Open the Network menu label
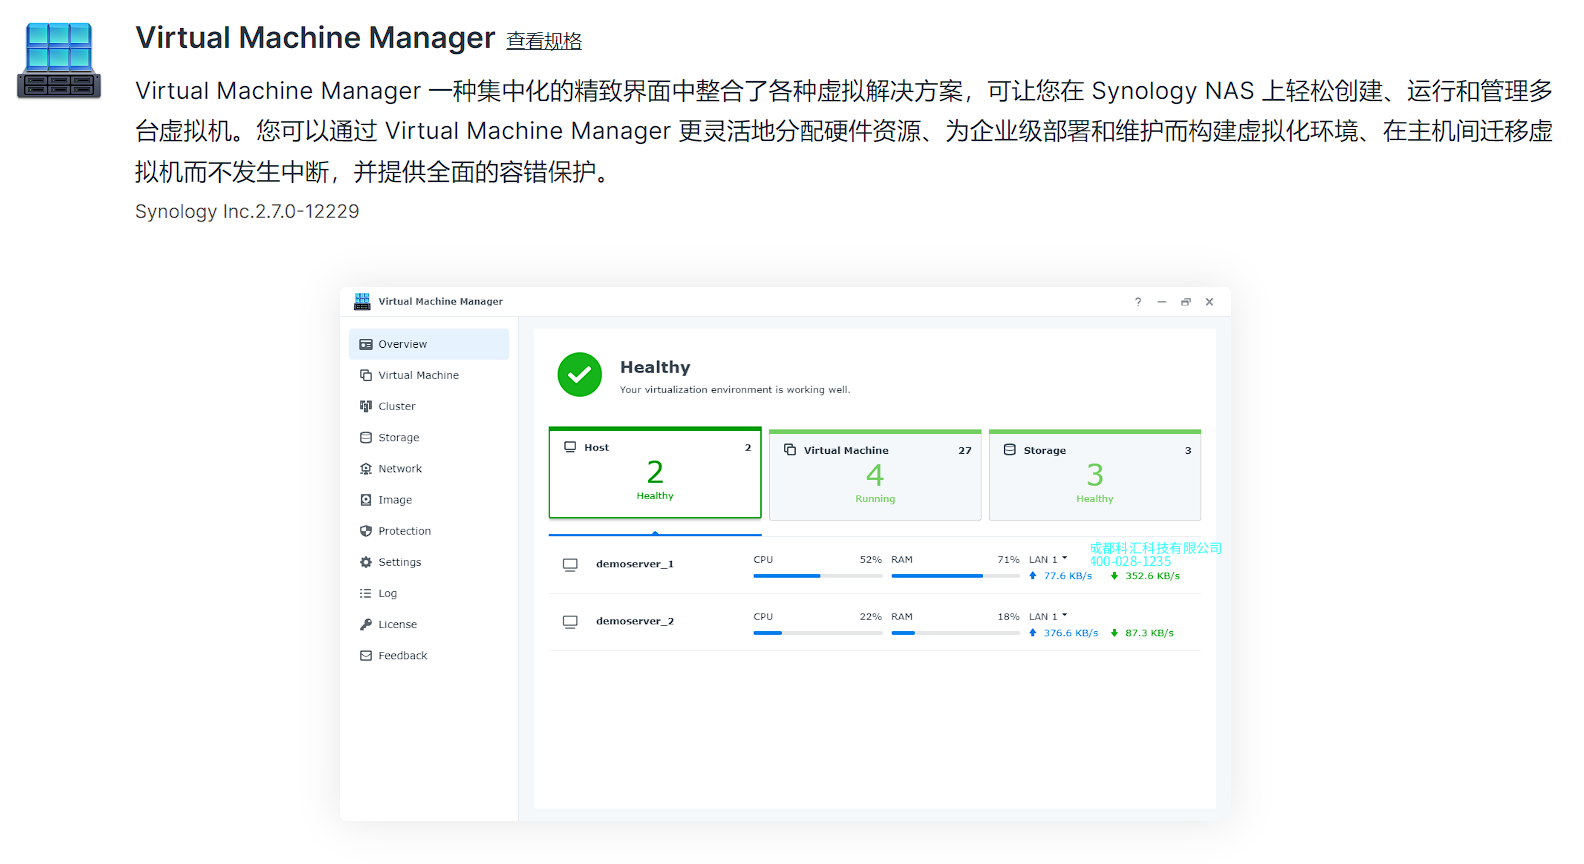 (x=400, y=468)
